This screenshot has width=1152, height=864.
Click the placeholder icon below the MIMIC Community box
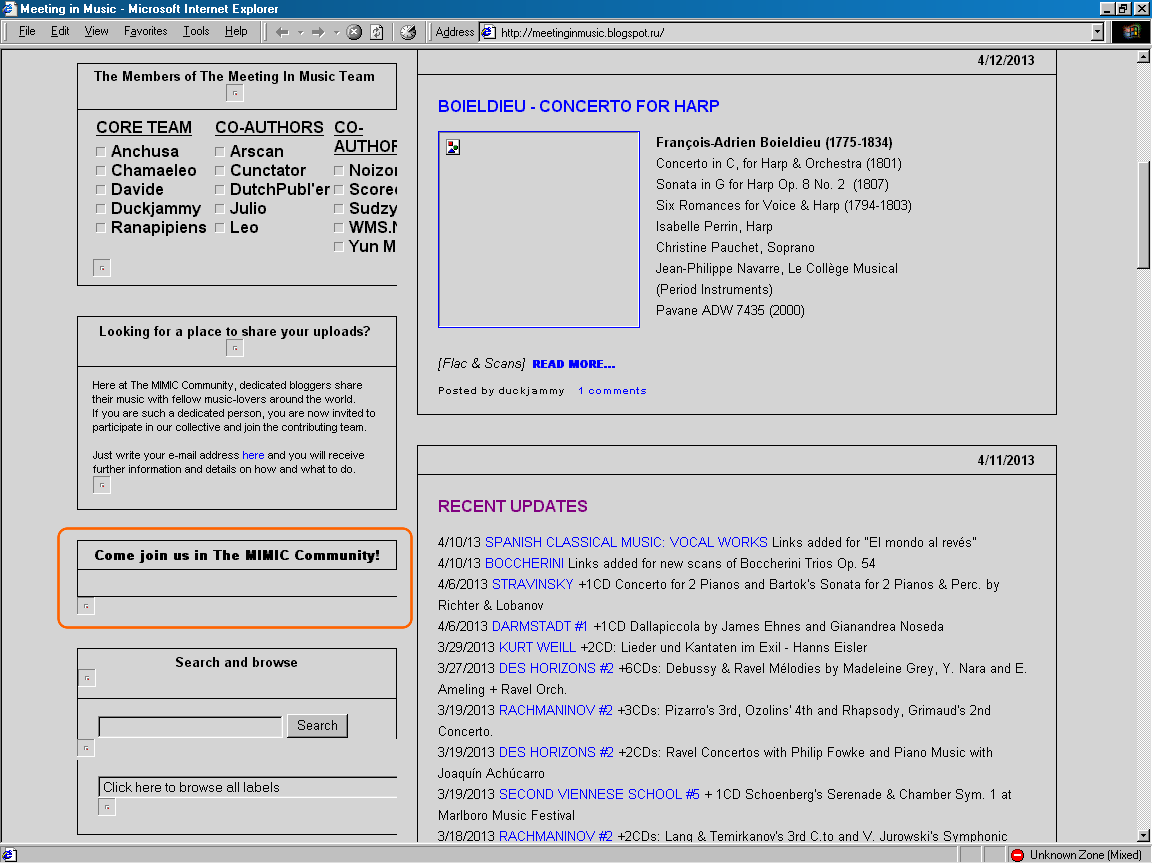pyautogui.click(x=86, y=606)
